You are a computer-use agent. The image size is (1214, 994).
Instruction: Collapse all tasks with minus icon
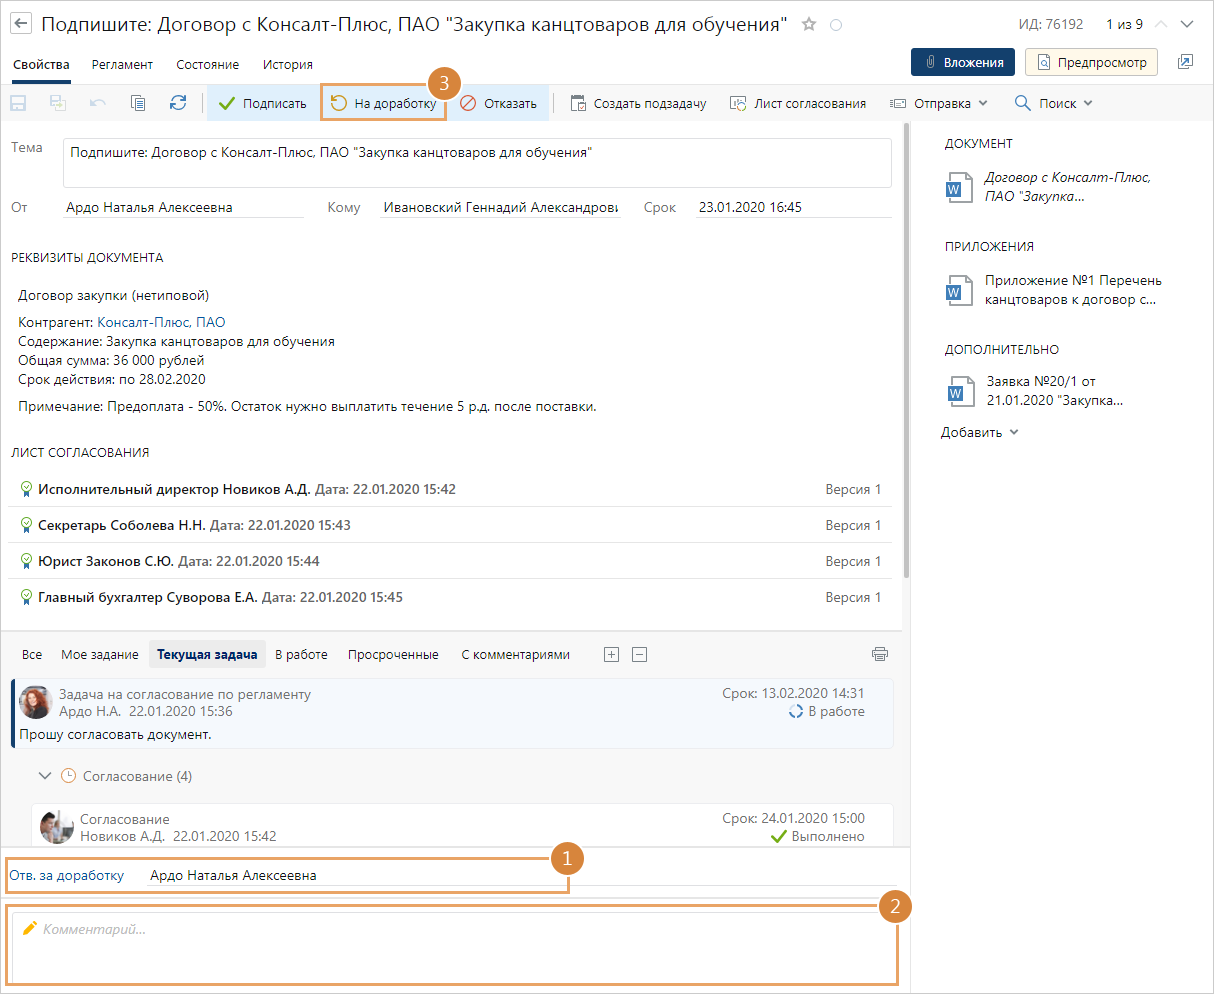pyautogui.click(x=640, y=655)
